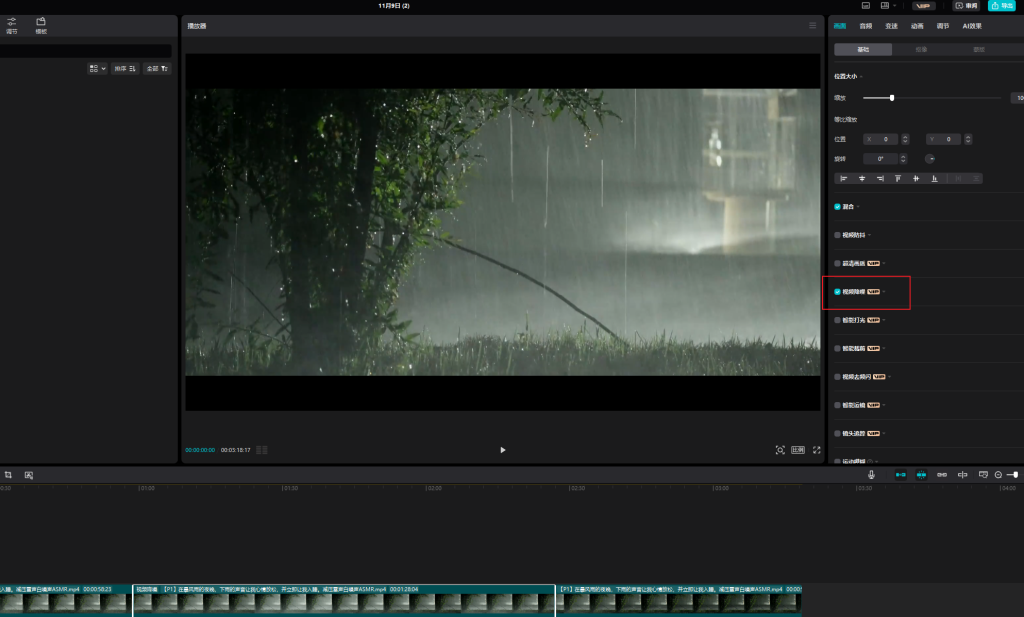Click the grid icon beside total duration
This screenshot has width=1024, height=617.
pos(262,450)
